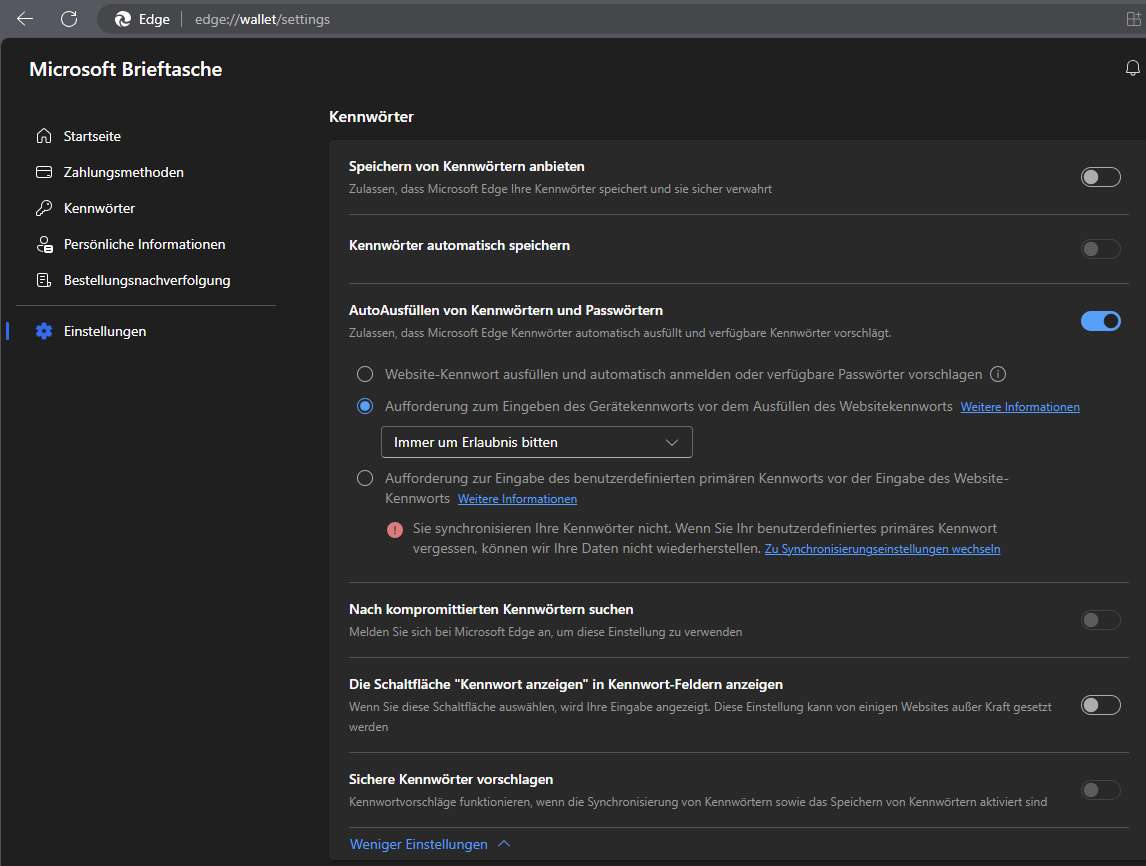The height and width of the screenshot is (866, 1146).
Task: Click the Einstellungen gear icon
Action: point(44,331)
